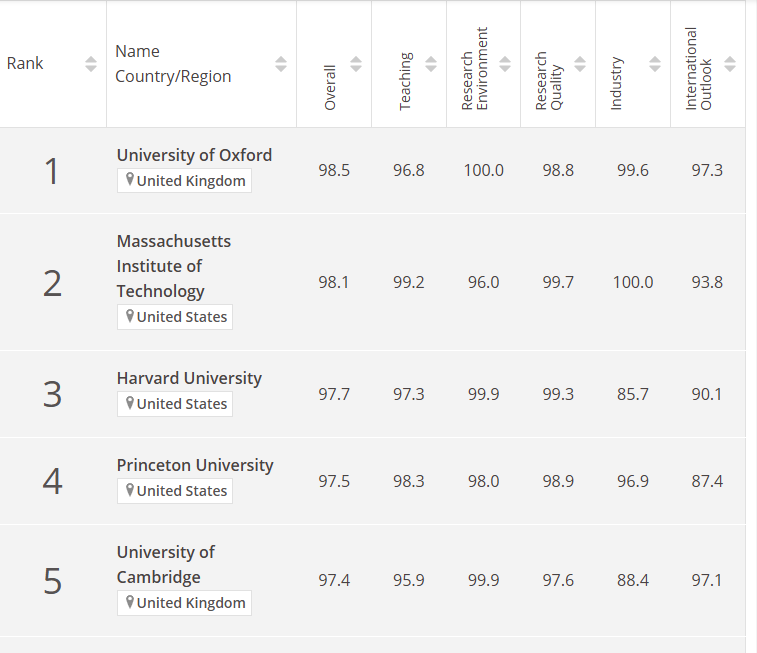757x653 pixels.
Task: Open University of Oxford link
Action: (x=195, y=155)
